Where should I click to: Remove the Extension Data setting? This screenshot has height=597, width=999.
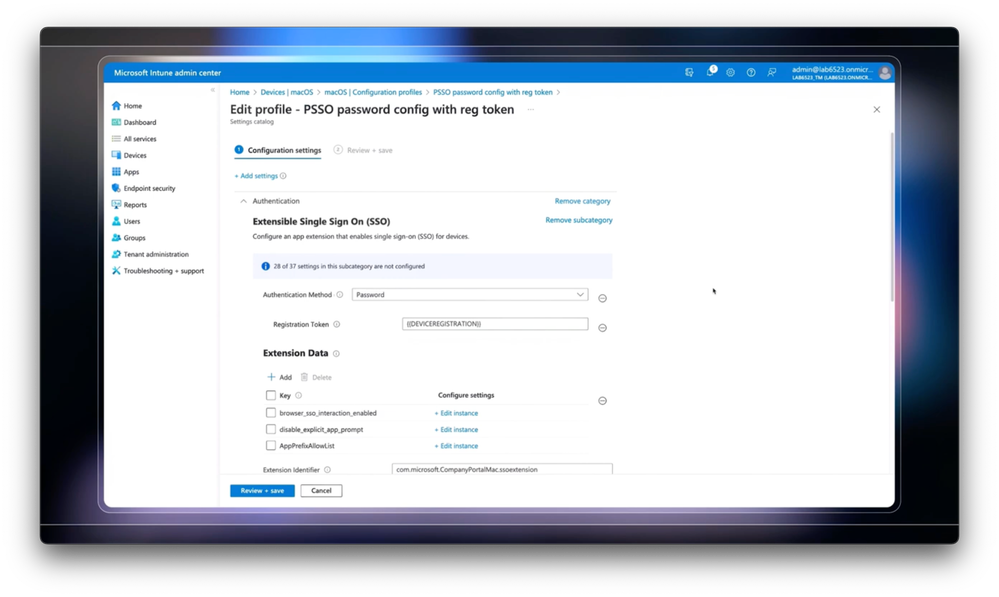[x=602, y=401]
